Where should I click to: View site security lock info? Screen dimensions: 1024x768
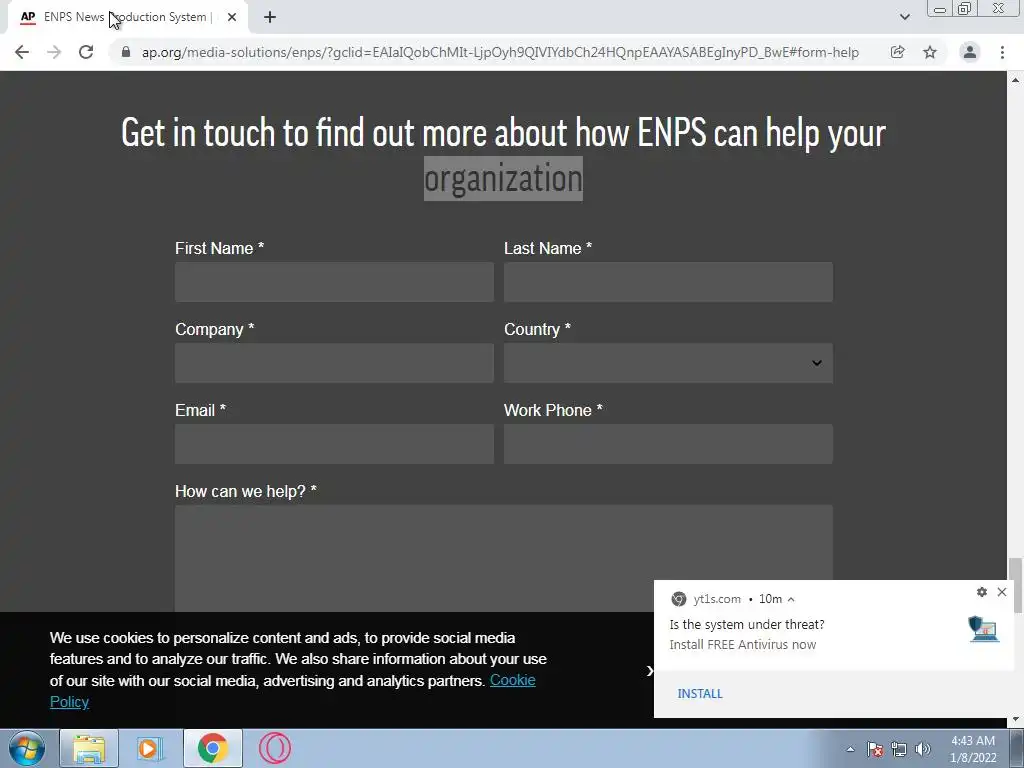click(126, 52)
